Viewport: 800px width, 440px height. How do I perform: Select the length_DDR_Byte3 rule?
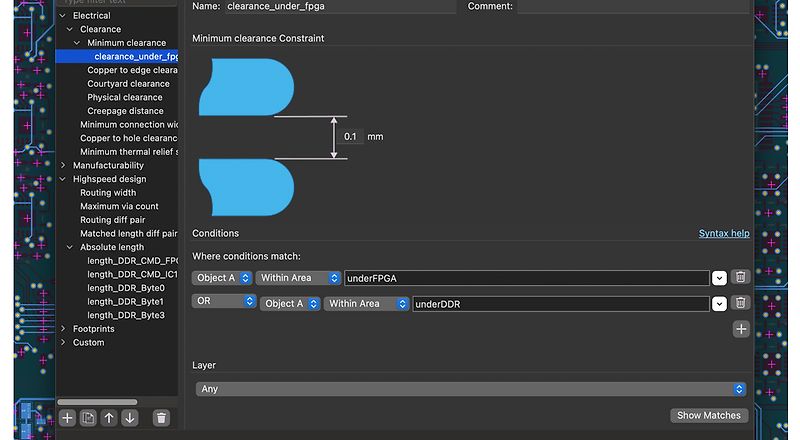tap(126, 315)
